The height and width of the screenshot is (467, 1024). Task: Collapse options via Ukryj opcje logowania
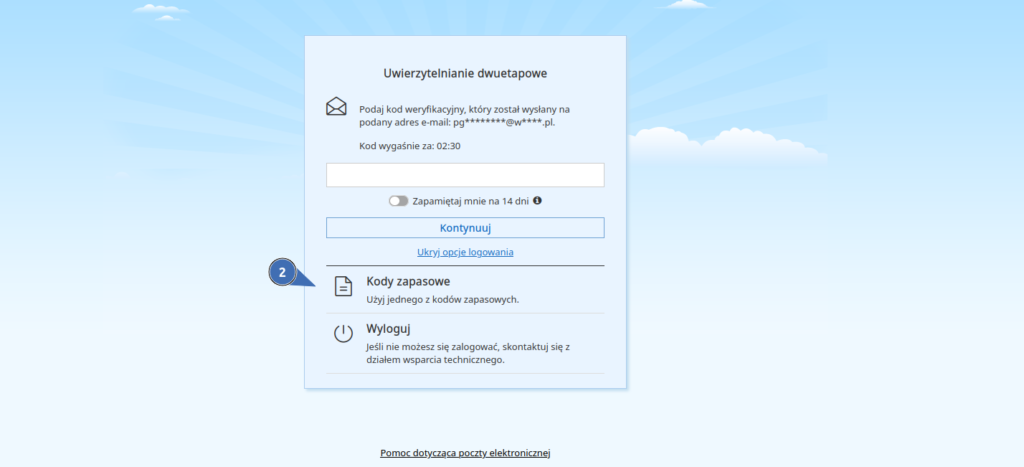point(465,252)
